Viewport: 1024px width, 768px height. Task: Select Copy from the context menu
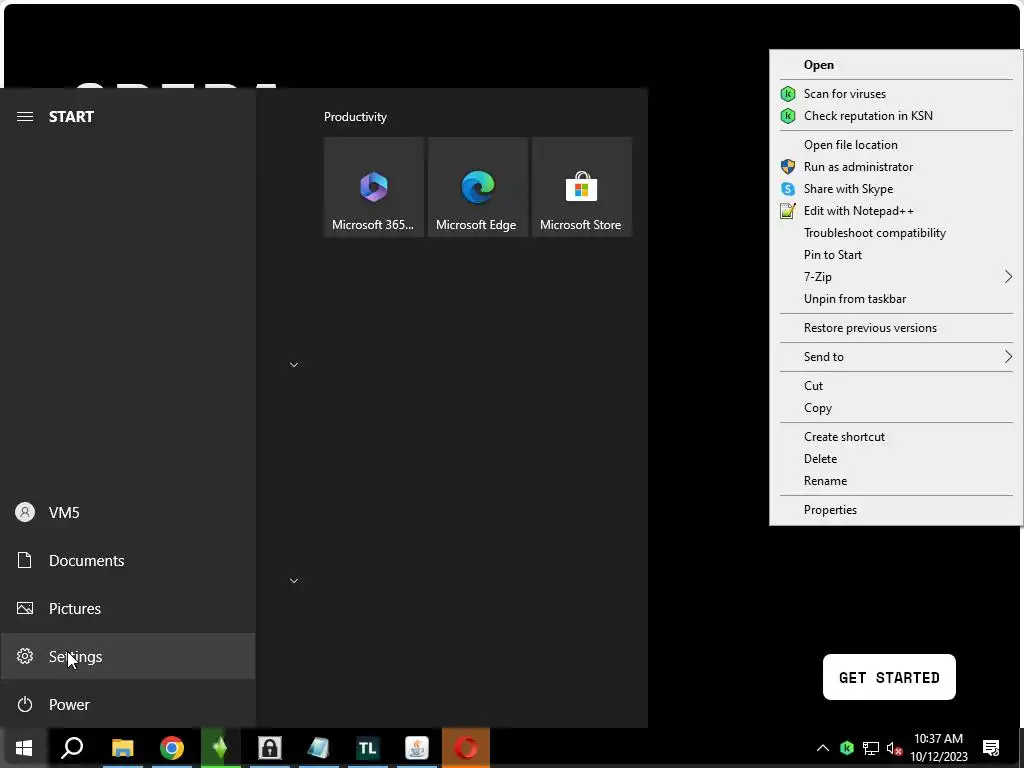click(x=896, y=408)
